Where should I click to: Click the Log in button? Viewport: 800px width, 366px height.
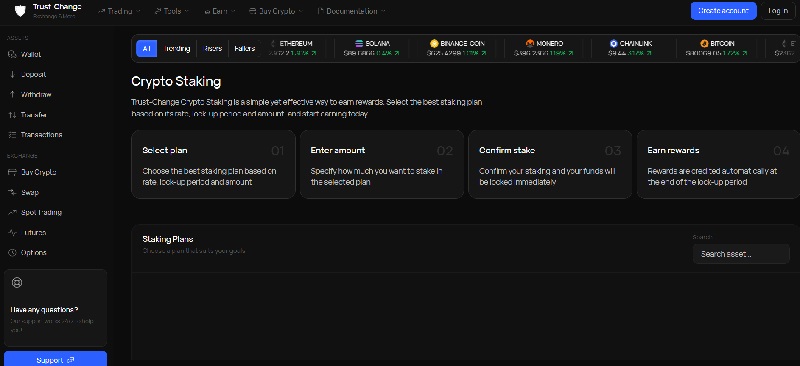pos(778,11)
